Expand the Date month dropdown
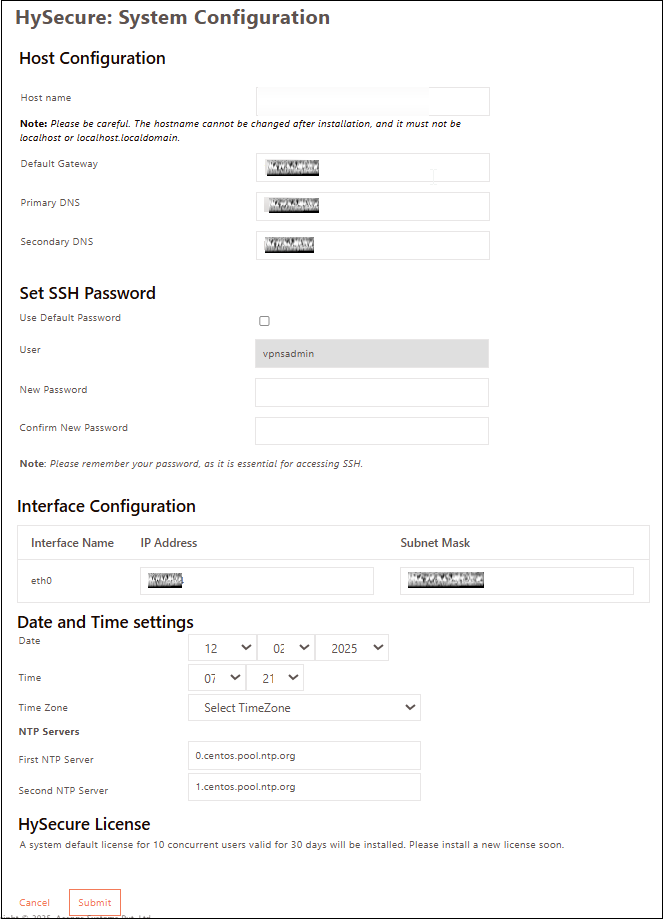The width and height of the screenshot is (663, 919). point(285,648)
